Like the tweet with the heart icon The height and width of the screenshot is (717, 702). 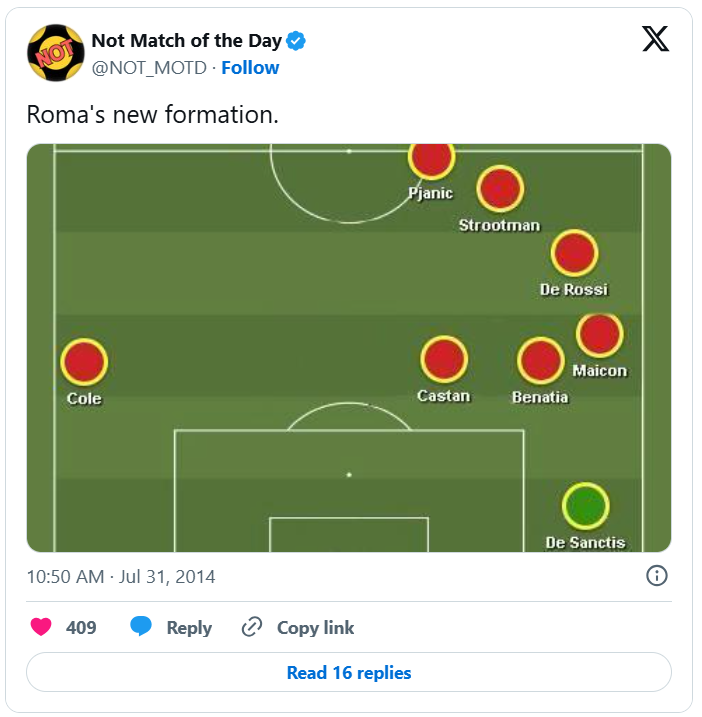click(41, 627)
